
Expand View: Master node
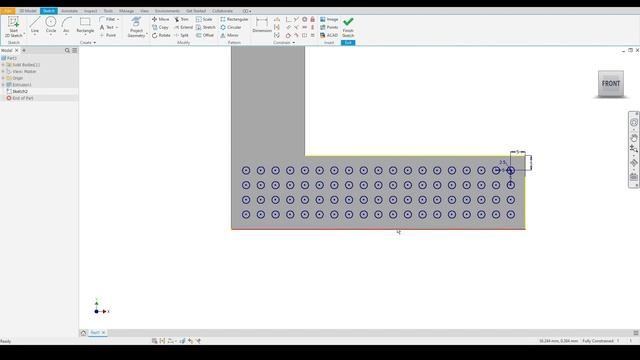click(x=3, y=71)
